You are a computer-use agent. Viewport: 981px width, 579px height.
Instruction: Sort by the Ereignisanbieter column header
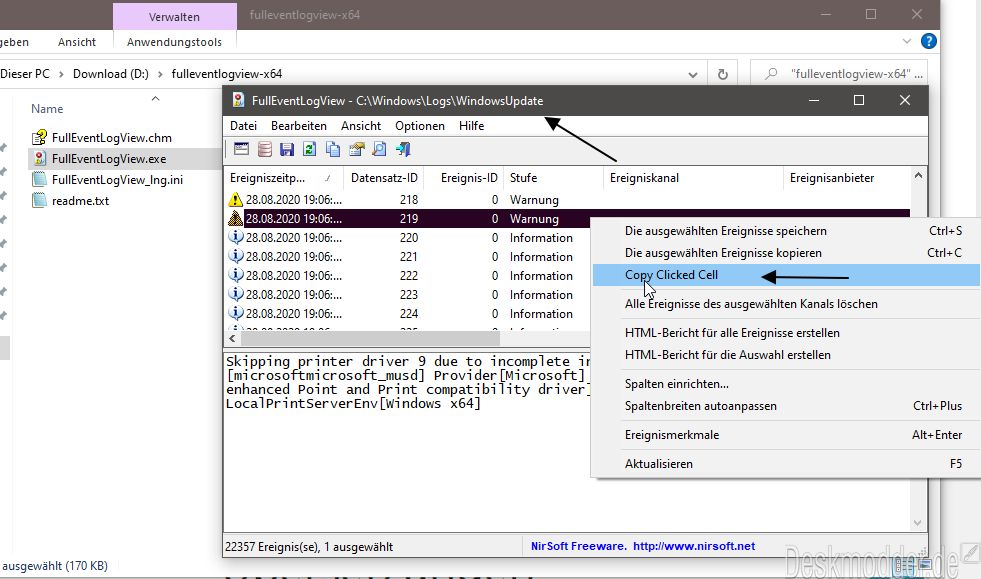[x=847, y=178]
